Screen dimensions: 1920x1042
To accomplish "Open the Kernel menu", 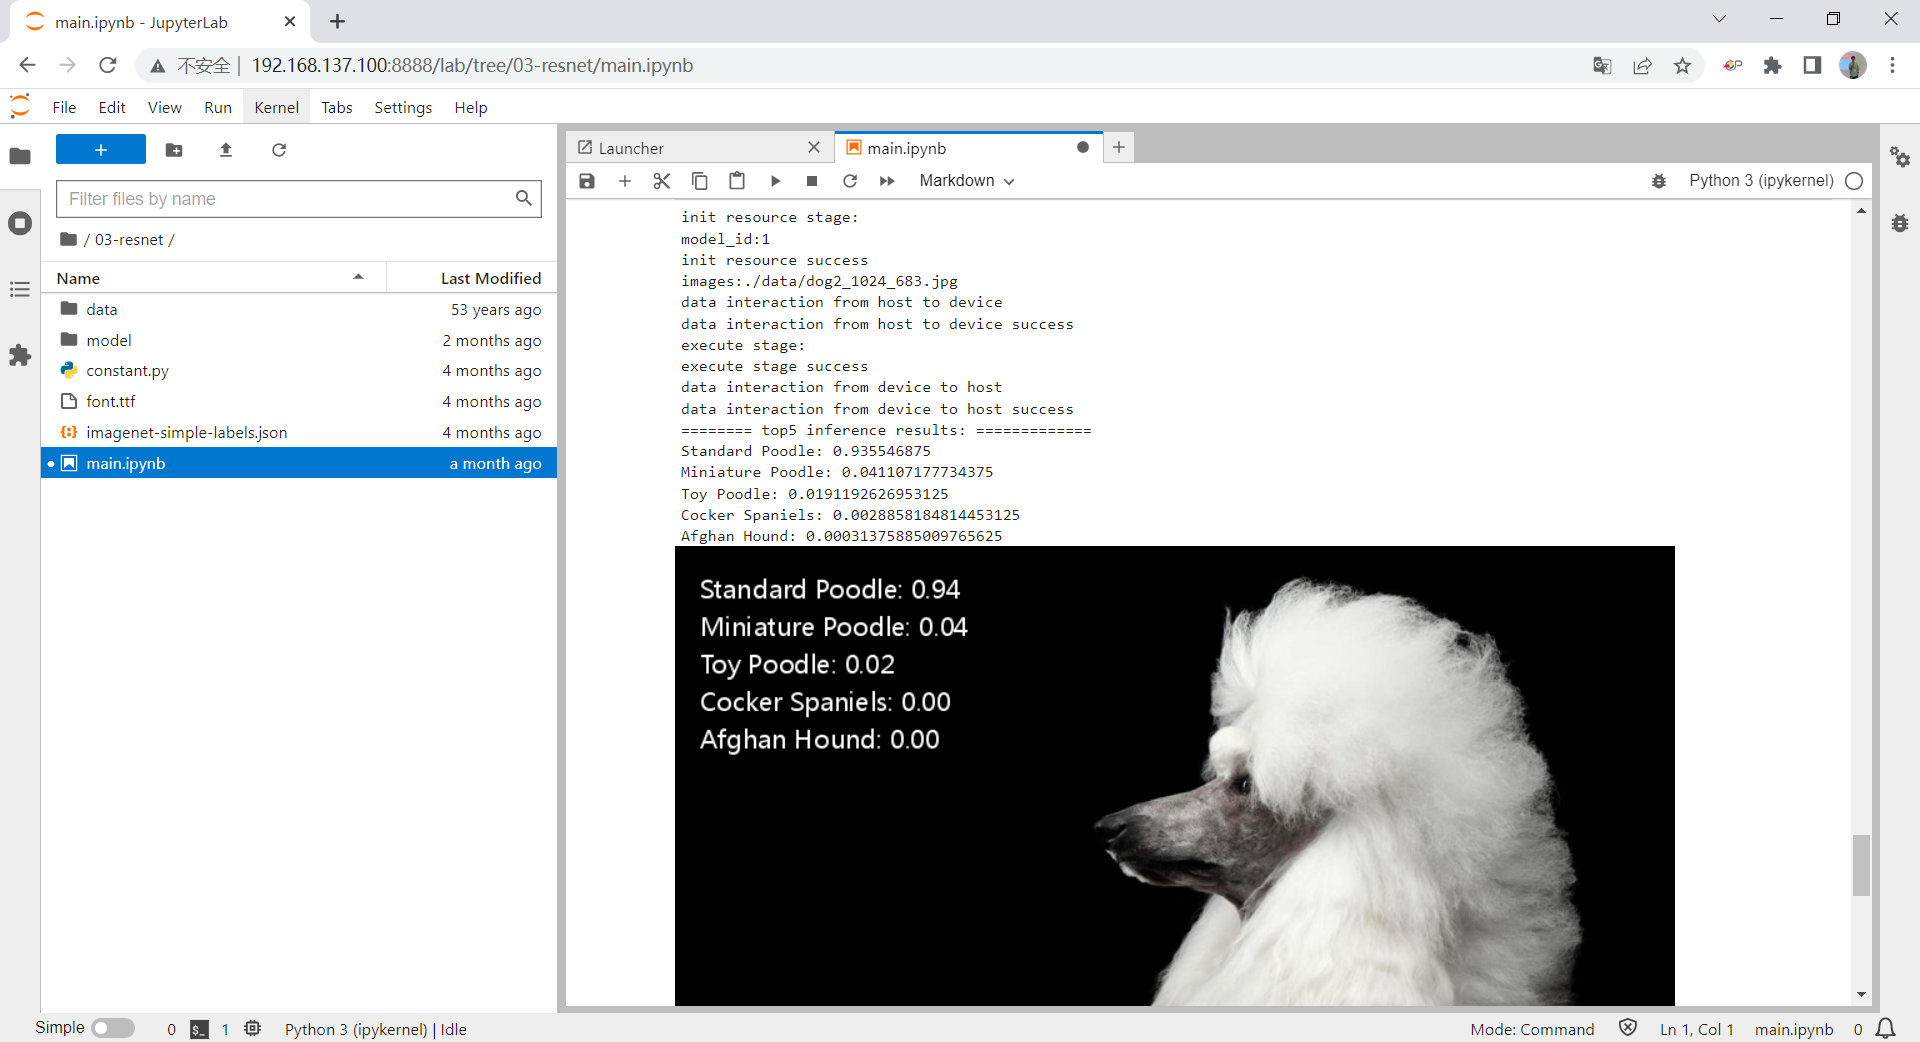I will tap(277, 107).
